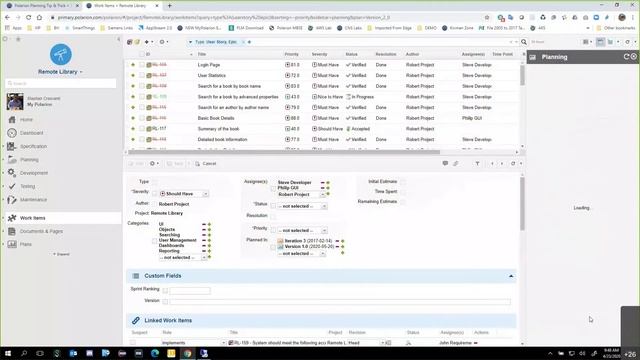The height and width of the screenshot is (360, 640).
Task: Sort by the Priority column header
Action: (x=291, y=54)
